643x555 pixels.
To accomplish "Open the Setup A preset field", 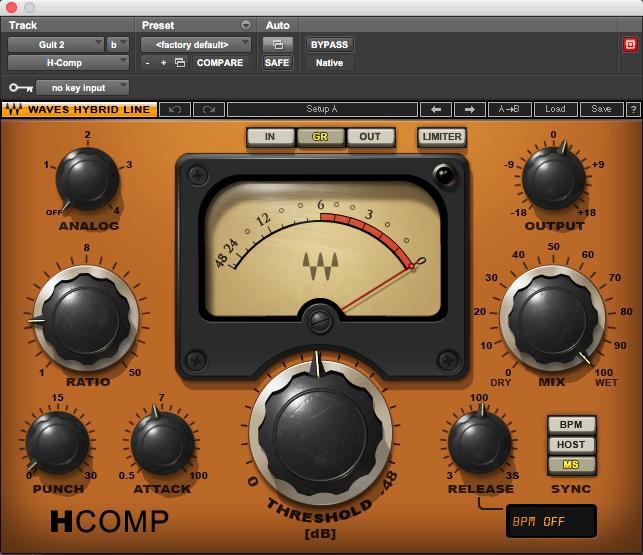I will [322, 110].
